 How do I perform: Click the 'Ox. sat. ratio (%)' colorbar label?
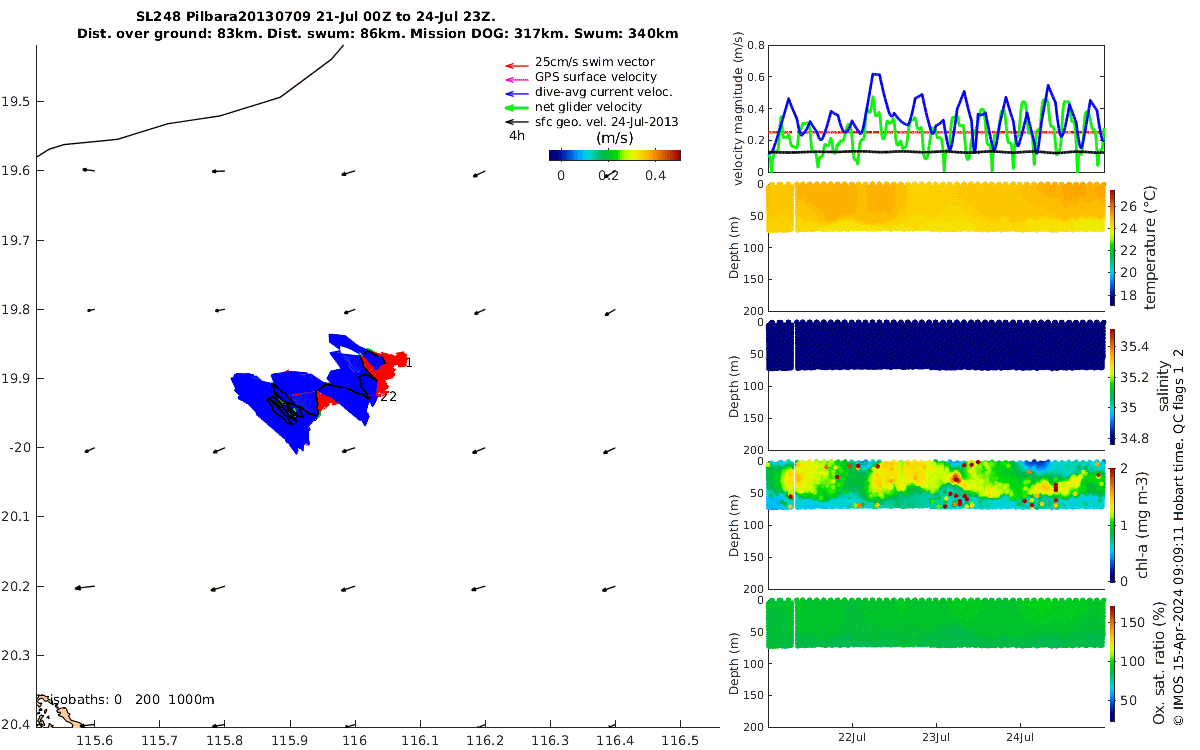click(x=1160, y=663)
